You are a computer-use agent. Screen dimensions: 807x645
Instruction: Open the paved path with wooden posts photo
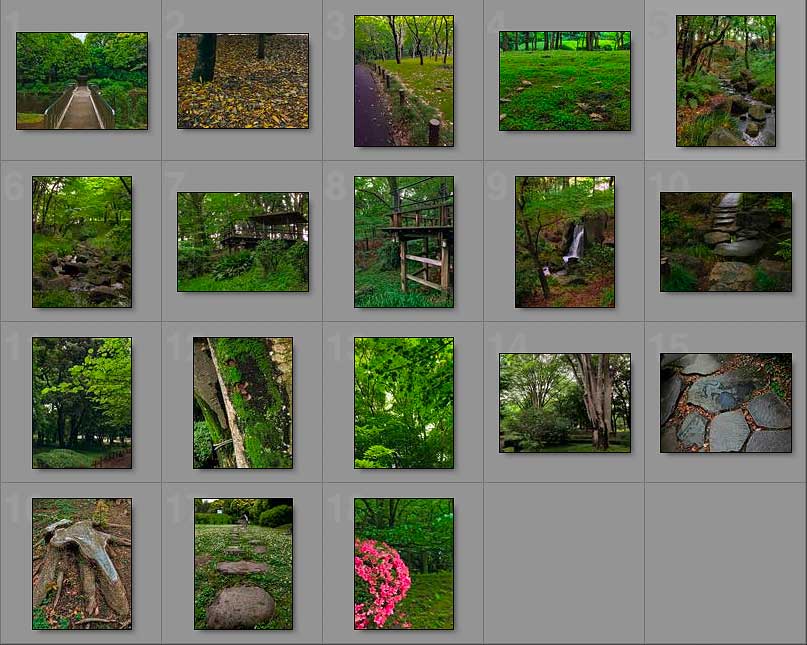(x=404, y=81)
